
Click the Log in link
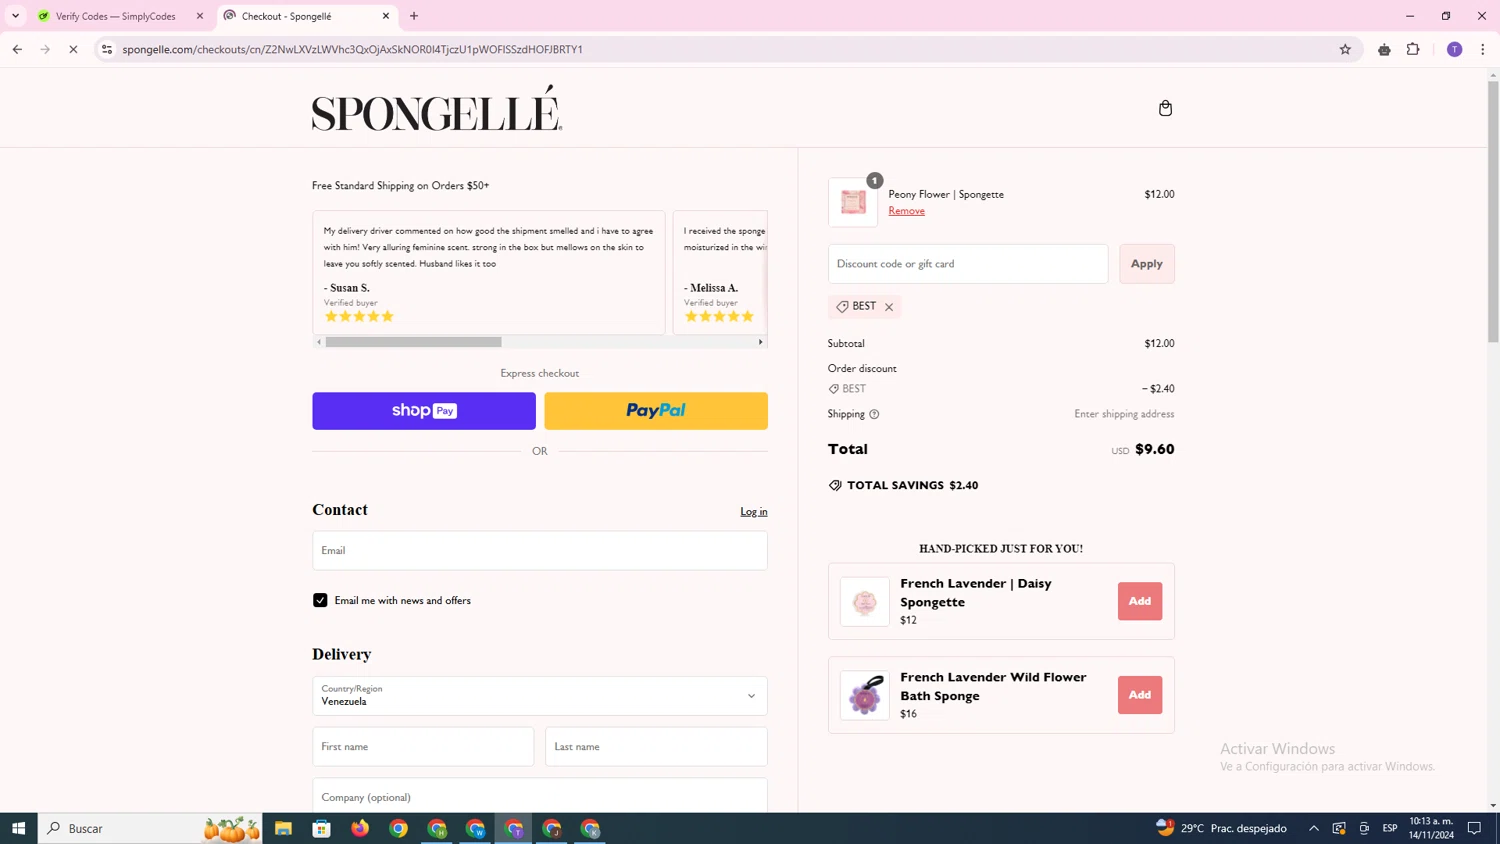click(x=754, y=512)
